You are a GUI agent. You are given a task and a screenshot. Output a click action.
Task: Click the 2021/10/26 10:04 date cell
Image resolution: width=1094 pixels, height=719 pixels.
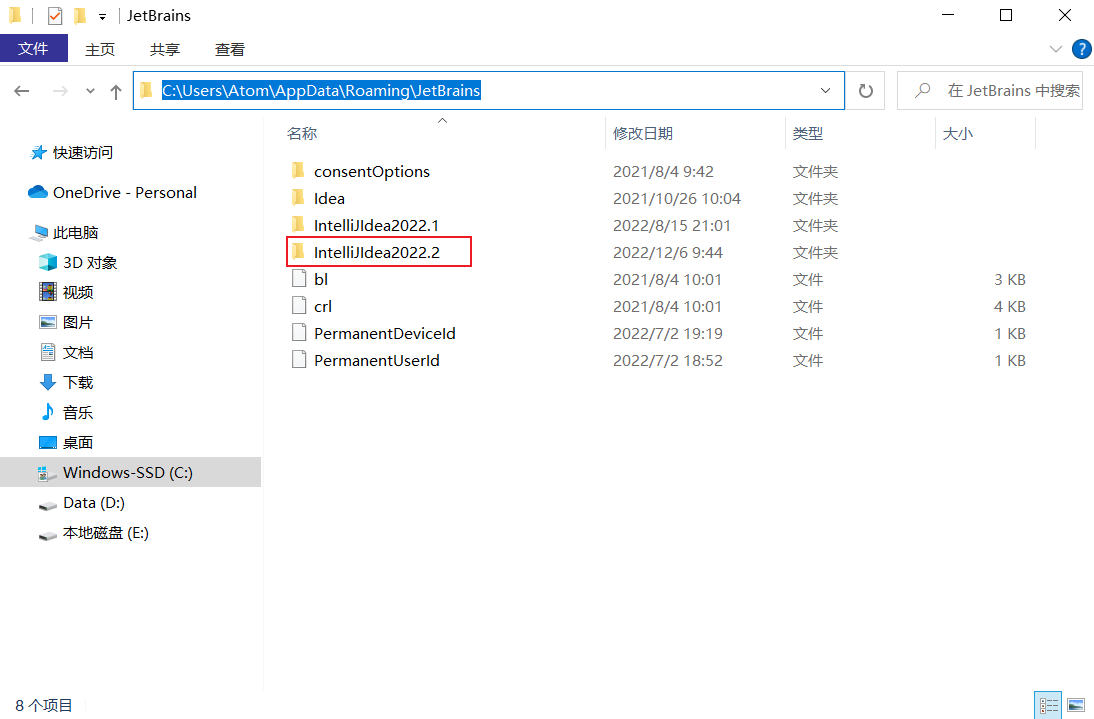tap(677, 199)
